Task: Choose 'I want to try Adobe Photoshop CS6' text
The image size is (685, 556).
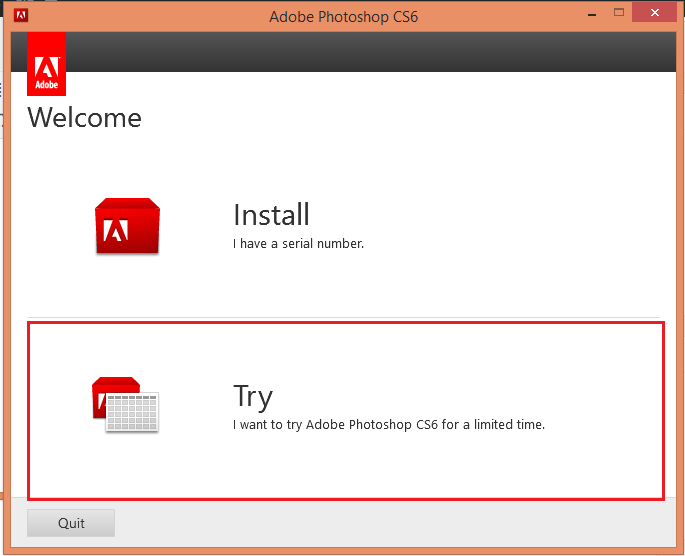Action: click(389, 424)
